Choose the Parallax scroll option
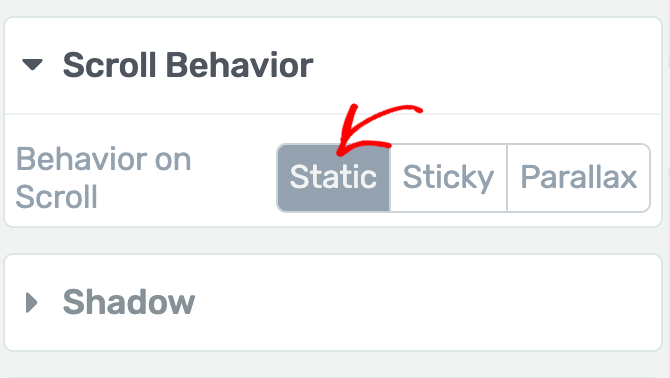 click(x=579, y=178)
